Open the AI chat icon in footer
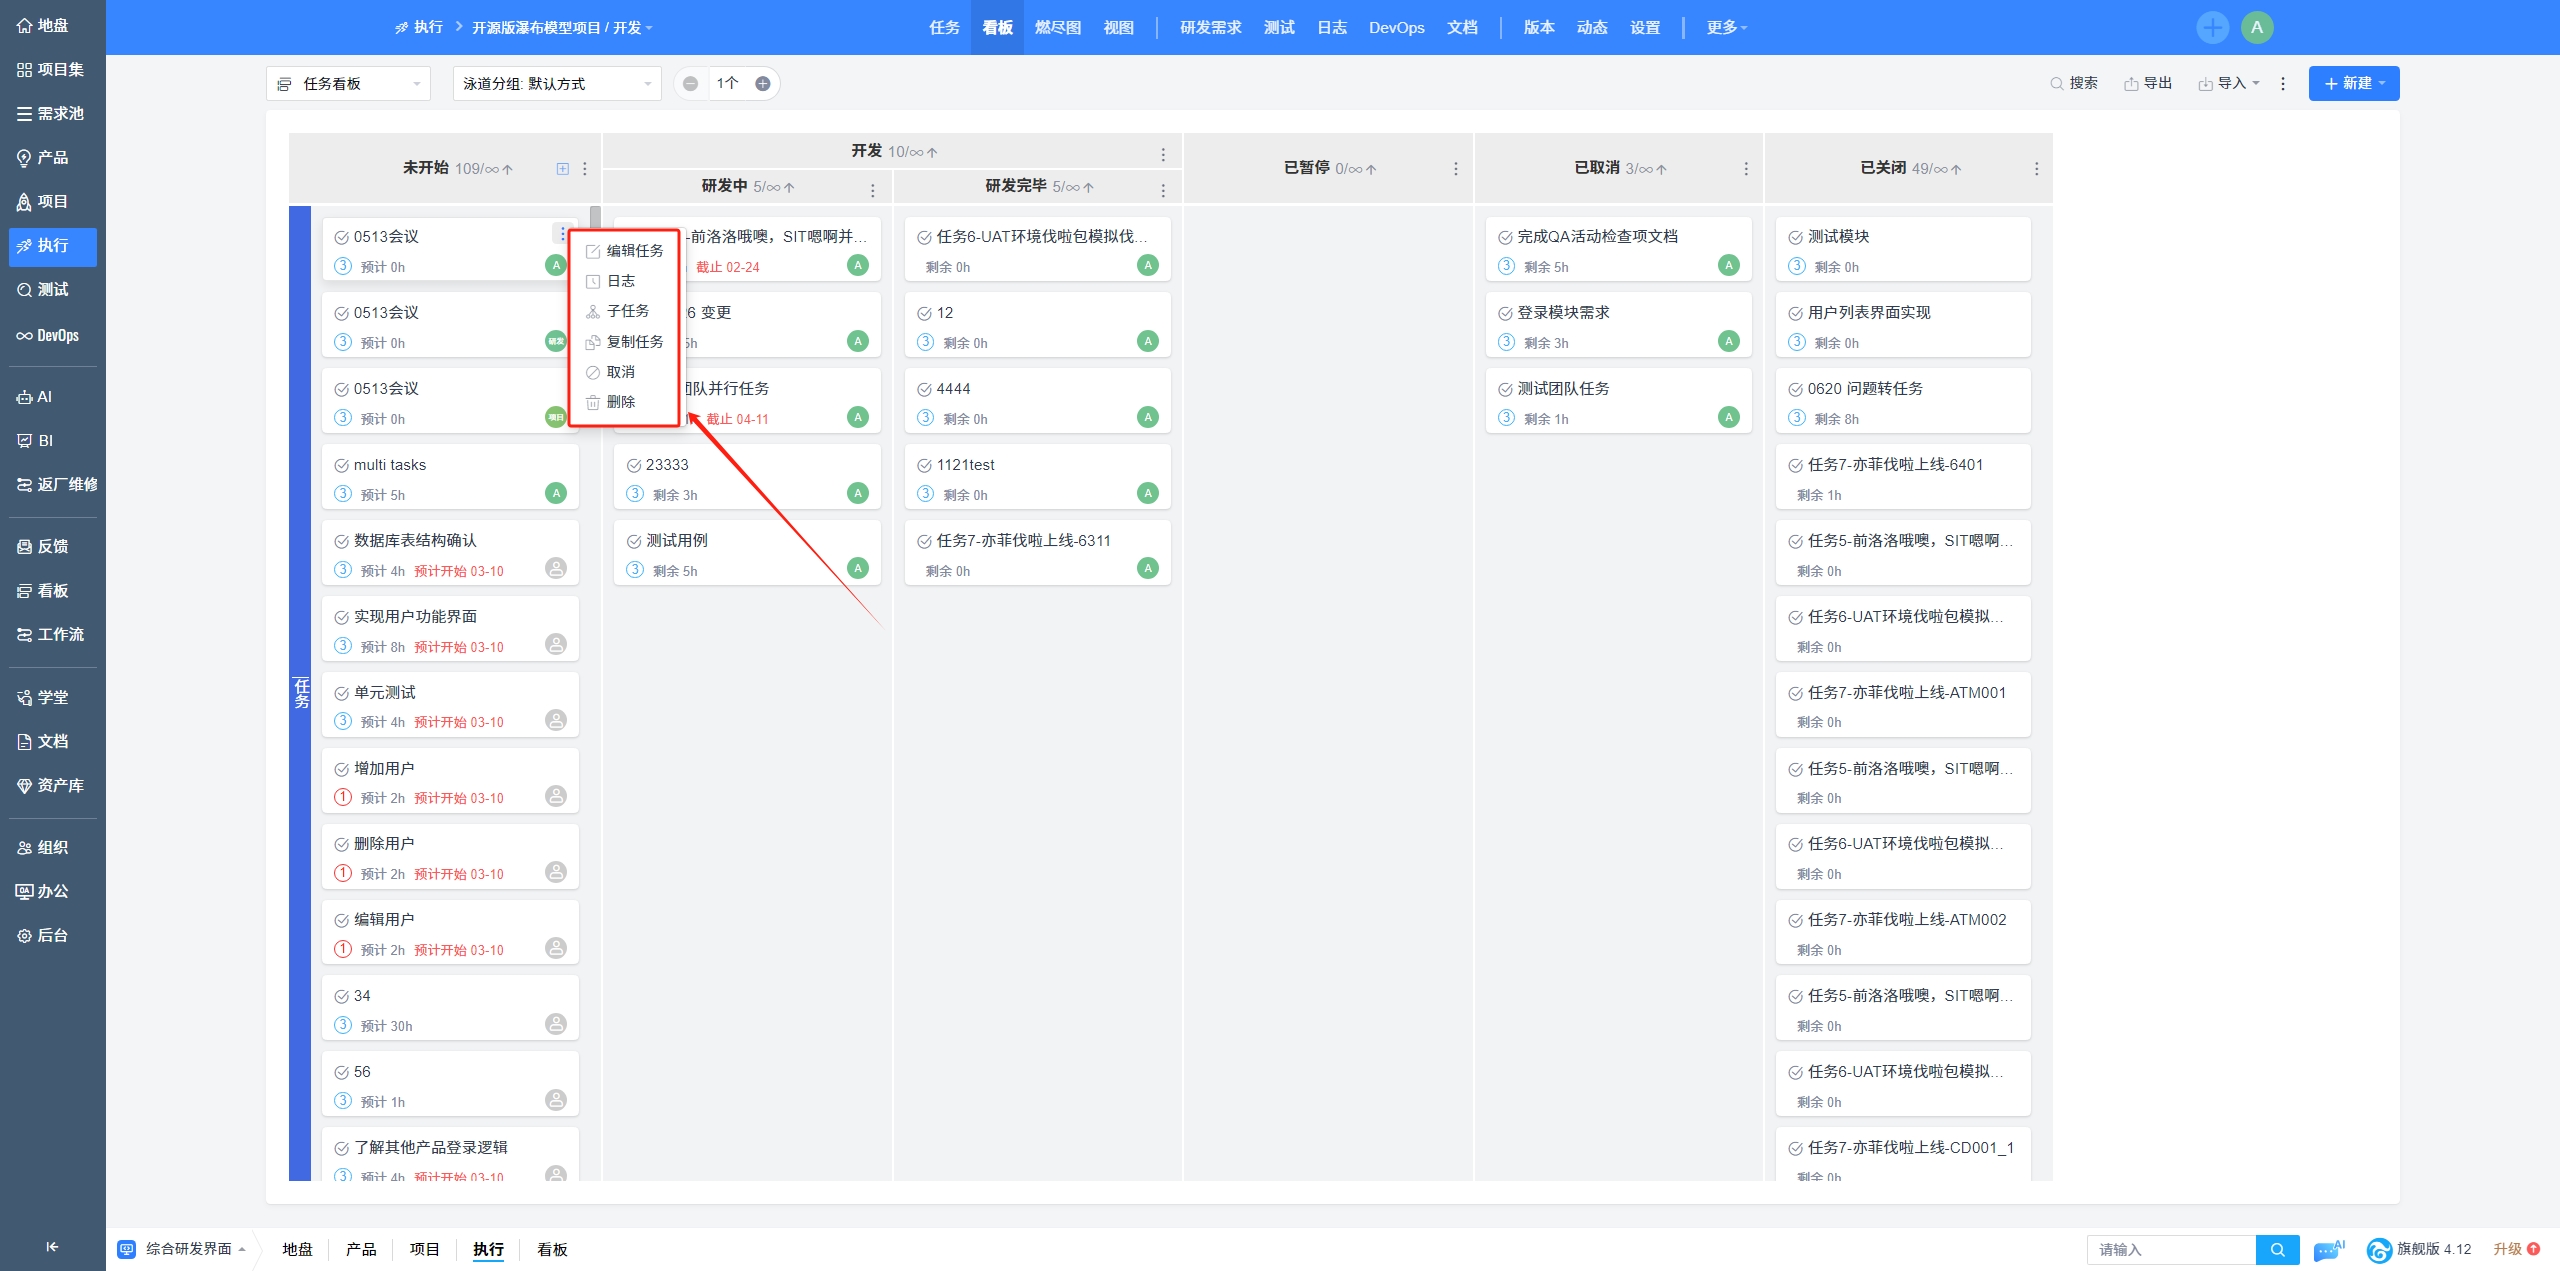 coord(2329,1249)
